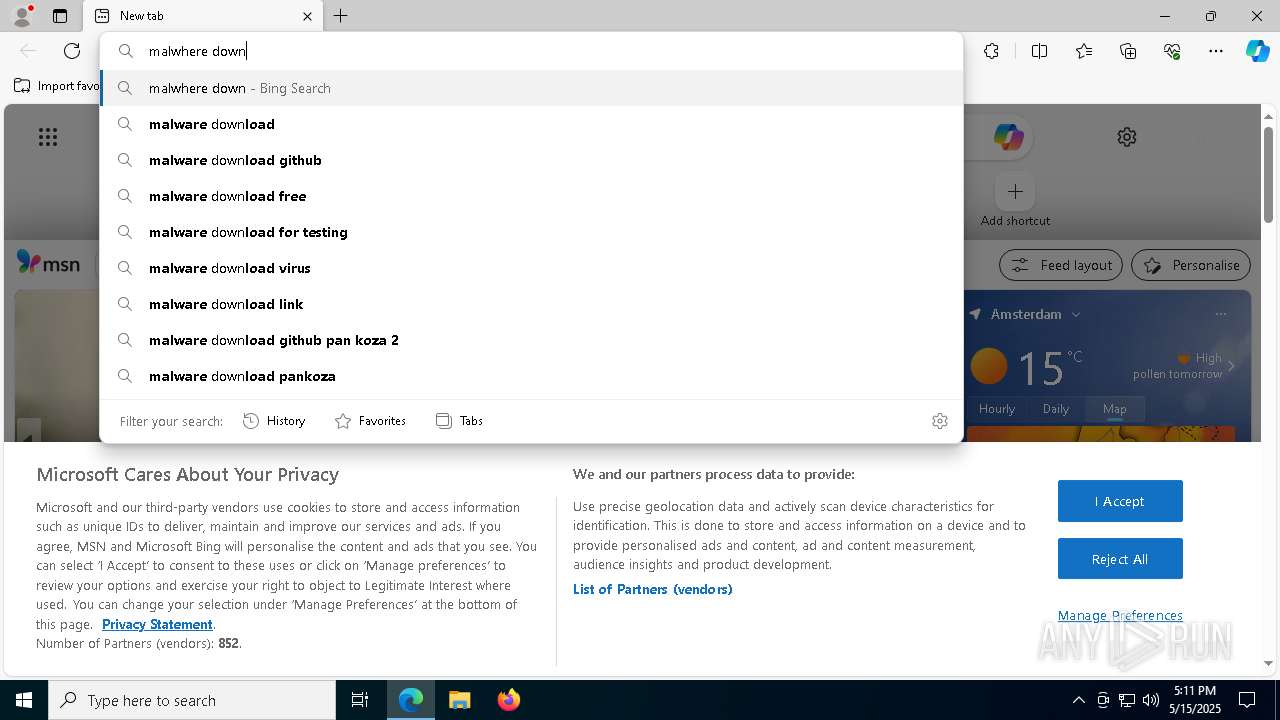Select 'malwhere down - Bing Search' suggestion
Screen dimensions: 1280x720
[x=531, y=88]
